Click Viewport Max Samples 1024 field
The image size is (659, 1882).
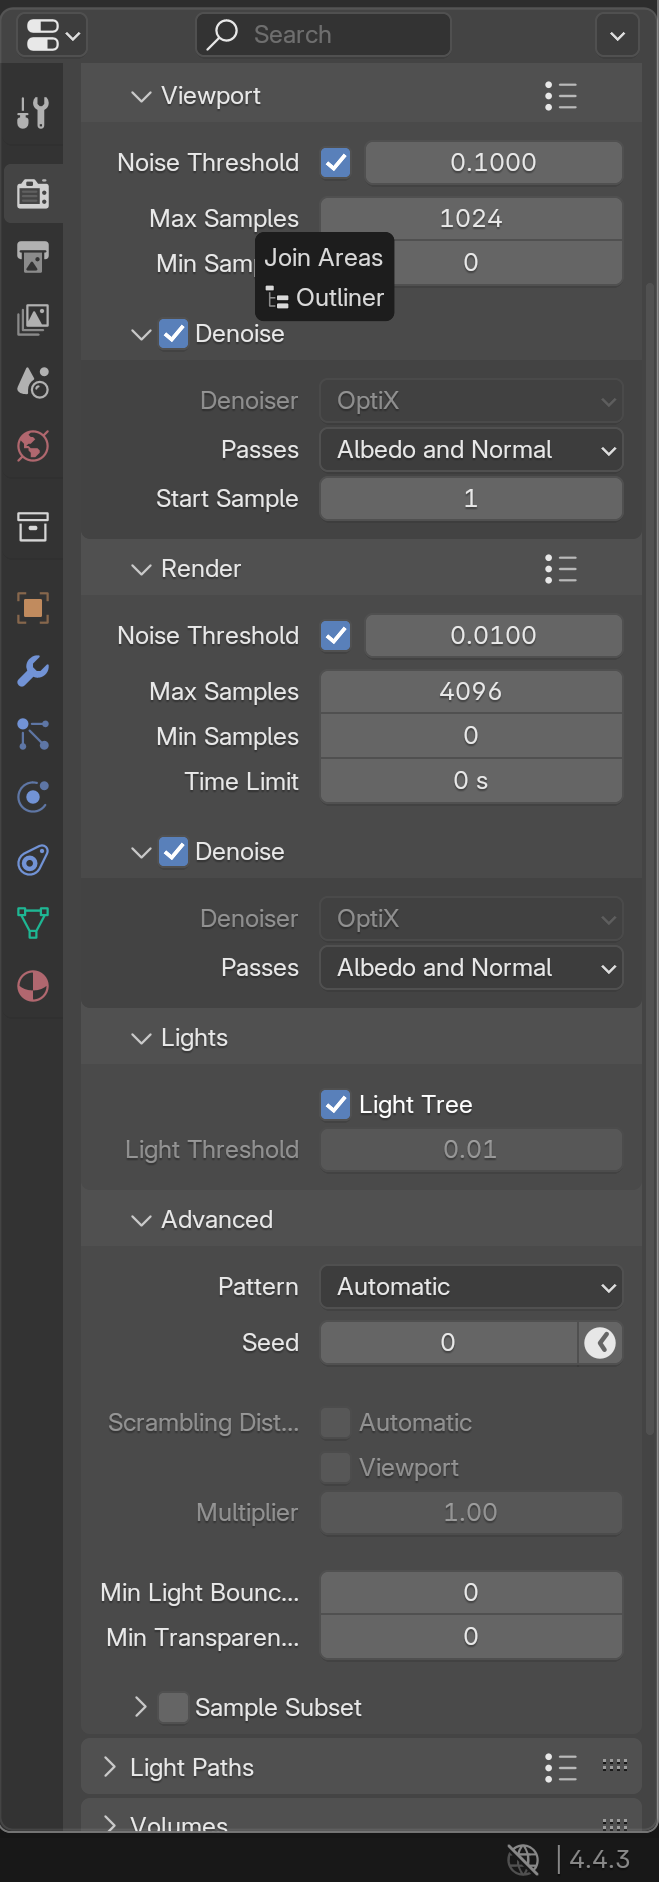tap(471, 219)
